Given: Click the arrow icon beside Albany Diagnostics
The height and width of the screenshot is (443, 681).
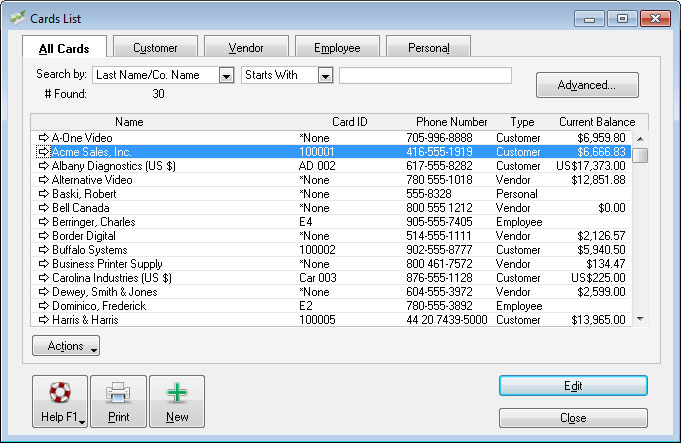Looking at the screenshot, I should [x=43, y=166].
